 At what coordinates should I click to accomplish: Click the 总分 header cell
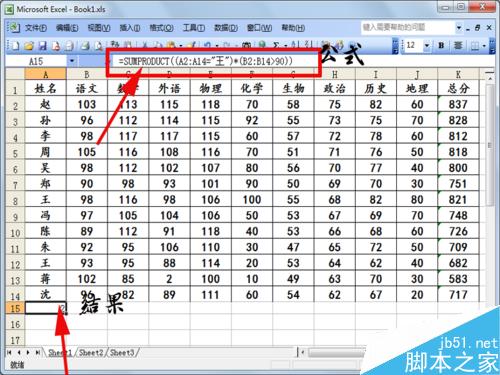(x=459, y=88)
